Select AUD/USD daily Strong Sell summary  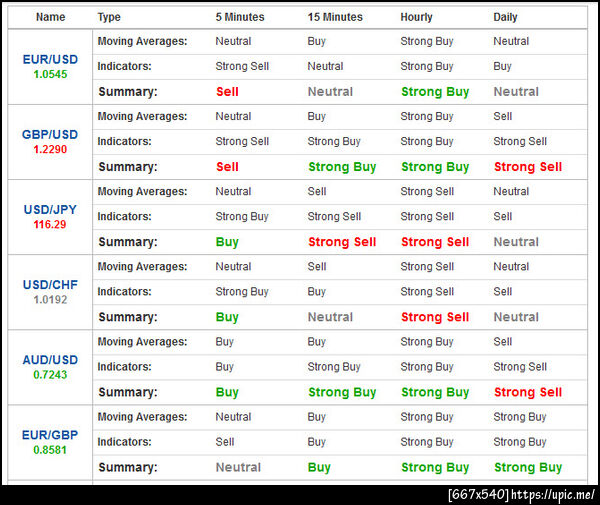click(528, 392)
